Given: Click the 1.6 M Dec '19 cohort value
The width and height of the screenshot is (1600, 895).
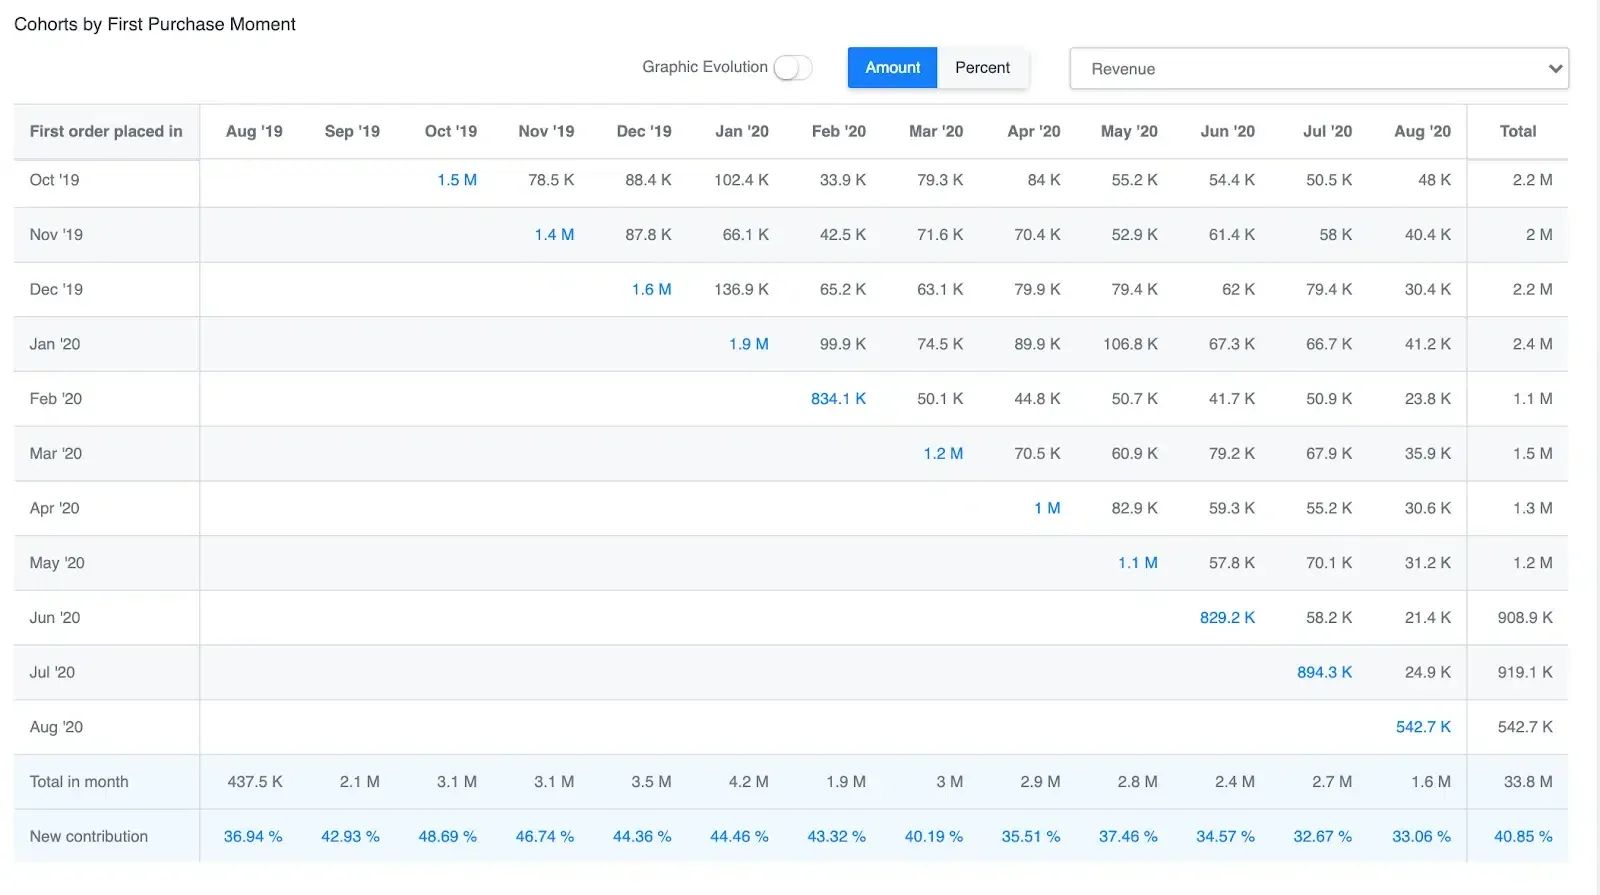Looking at the screenshot, I should pos(651,290).
